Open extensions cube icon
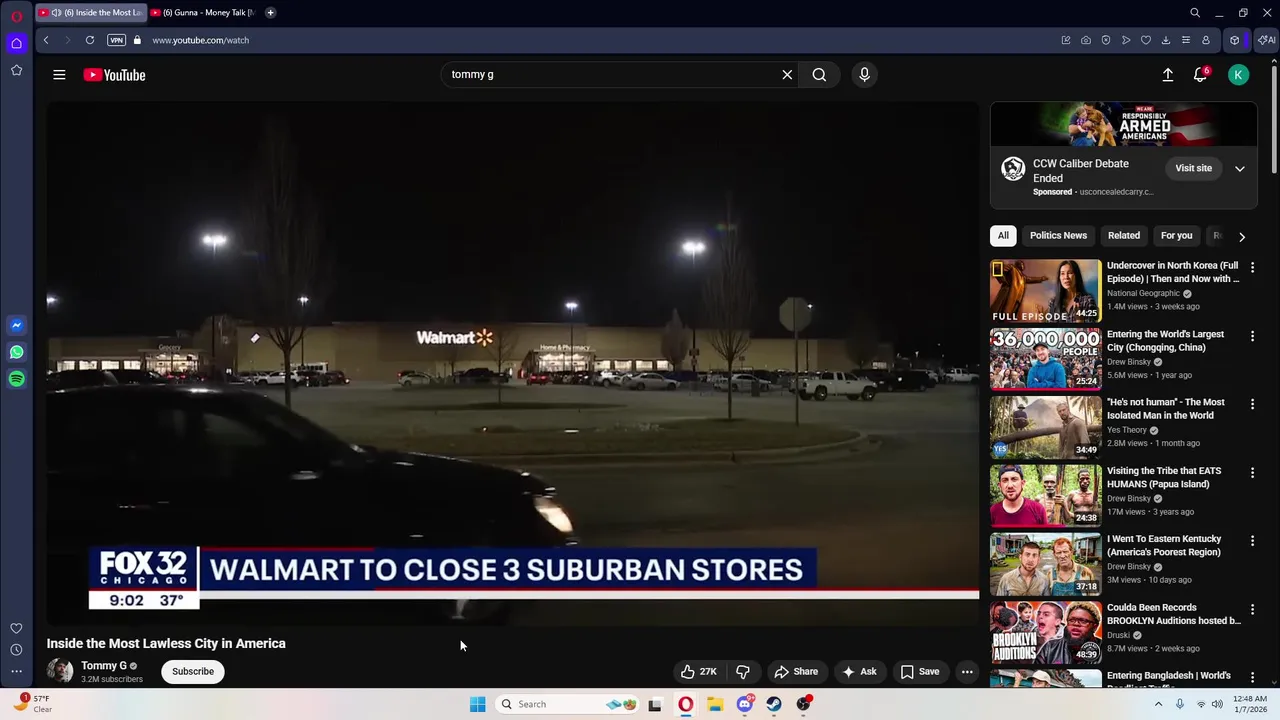This screenshot has height=720, width=1280. point(1235,40)
